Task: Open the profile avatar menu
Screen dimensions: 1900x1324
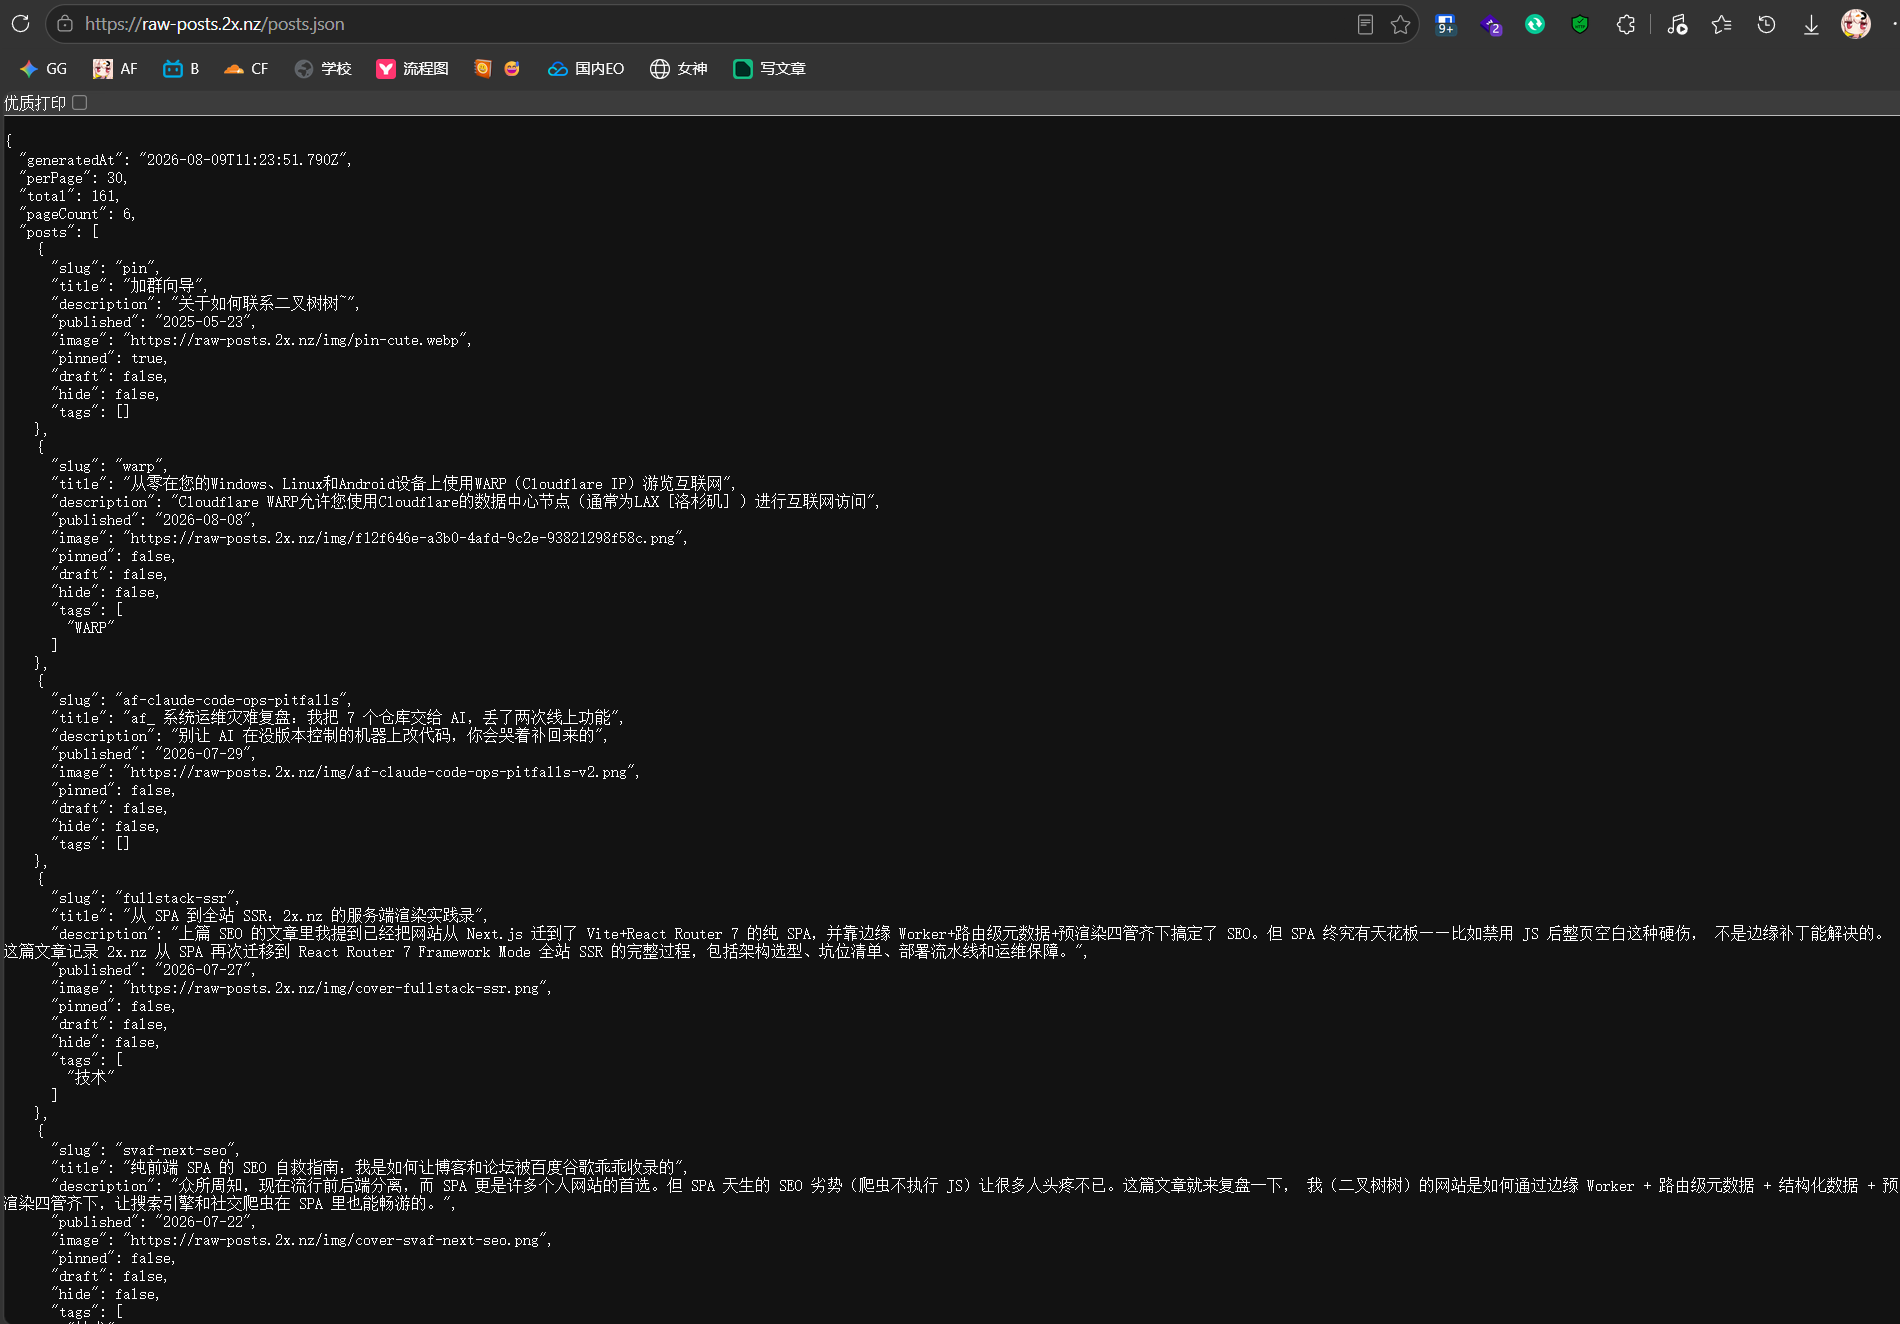Action: click(1856, 24)
